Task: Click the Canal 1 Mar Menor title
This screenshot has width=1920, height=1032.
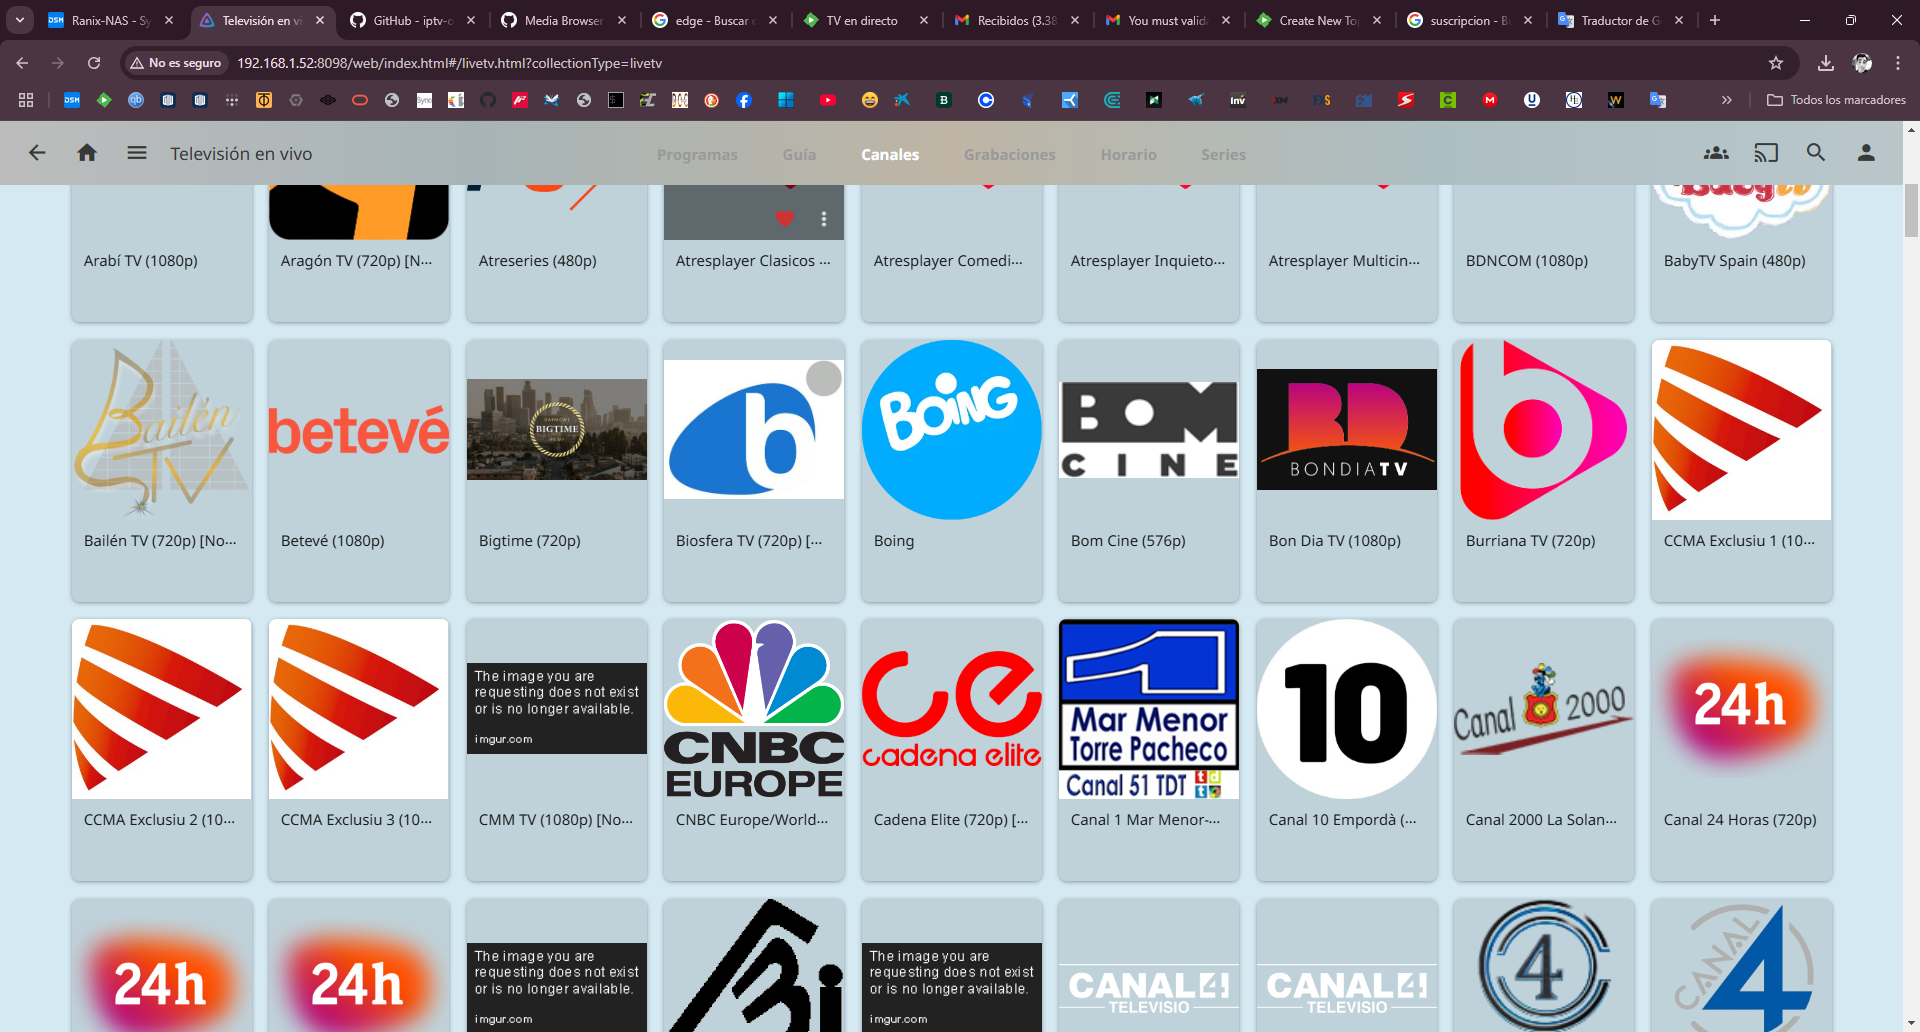Action: coord(1146,820)
